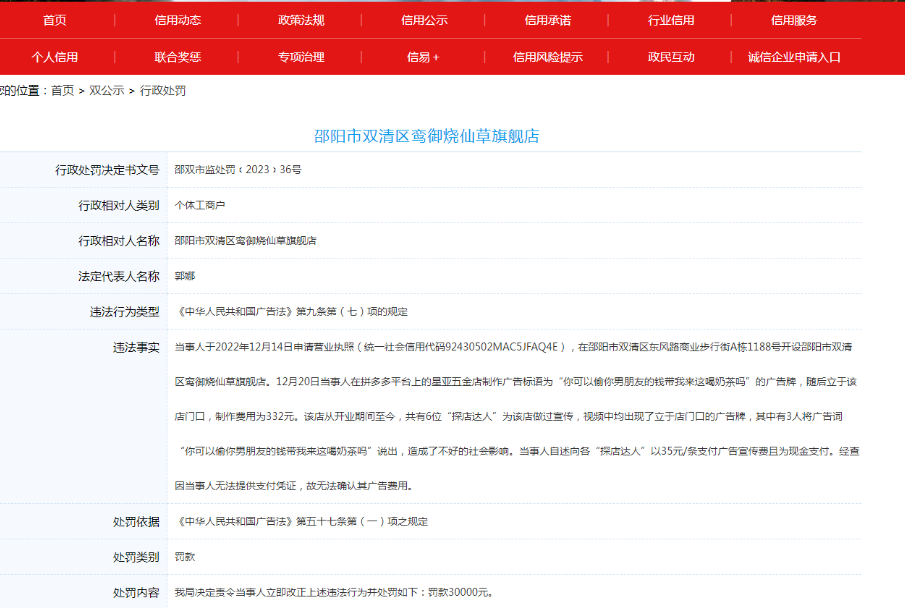This screenshot has width=905, height=608.
Task: 进入"信用服务"栏目
Action: pyautogui.click(x=793, y=19)
